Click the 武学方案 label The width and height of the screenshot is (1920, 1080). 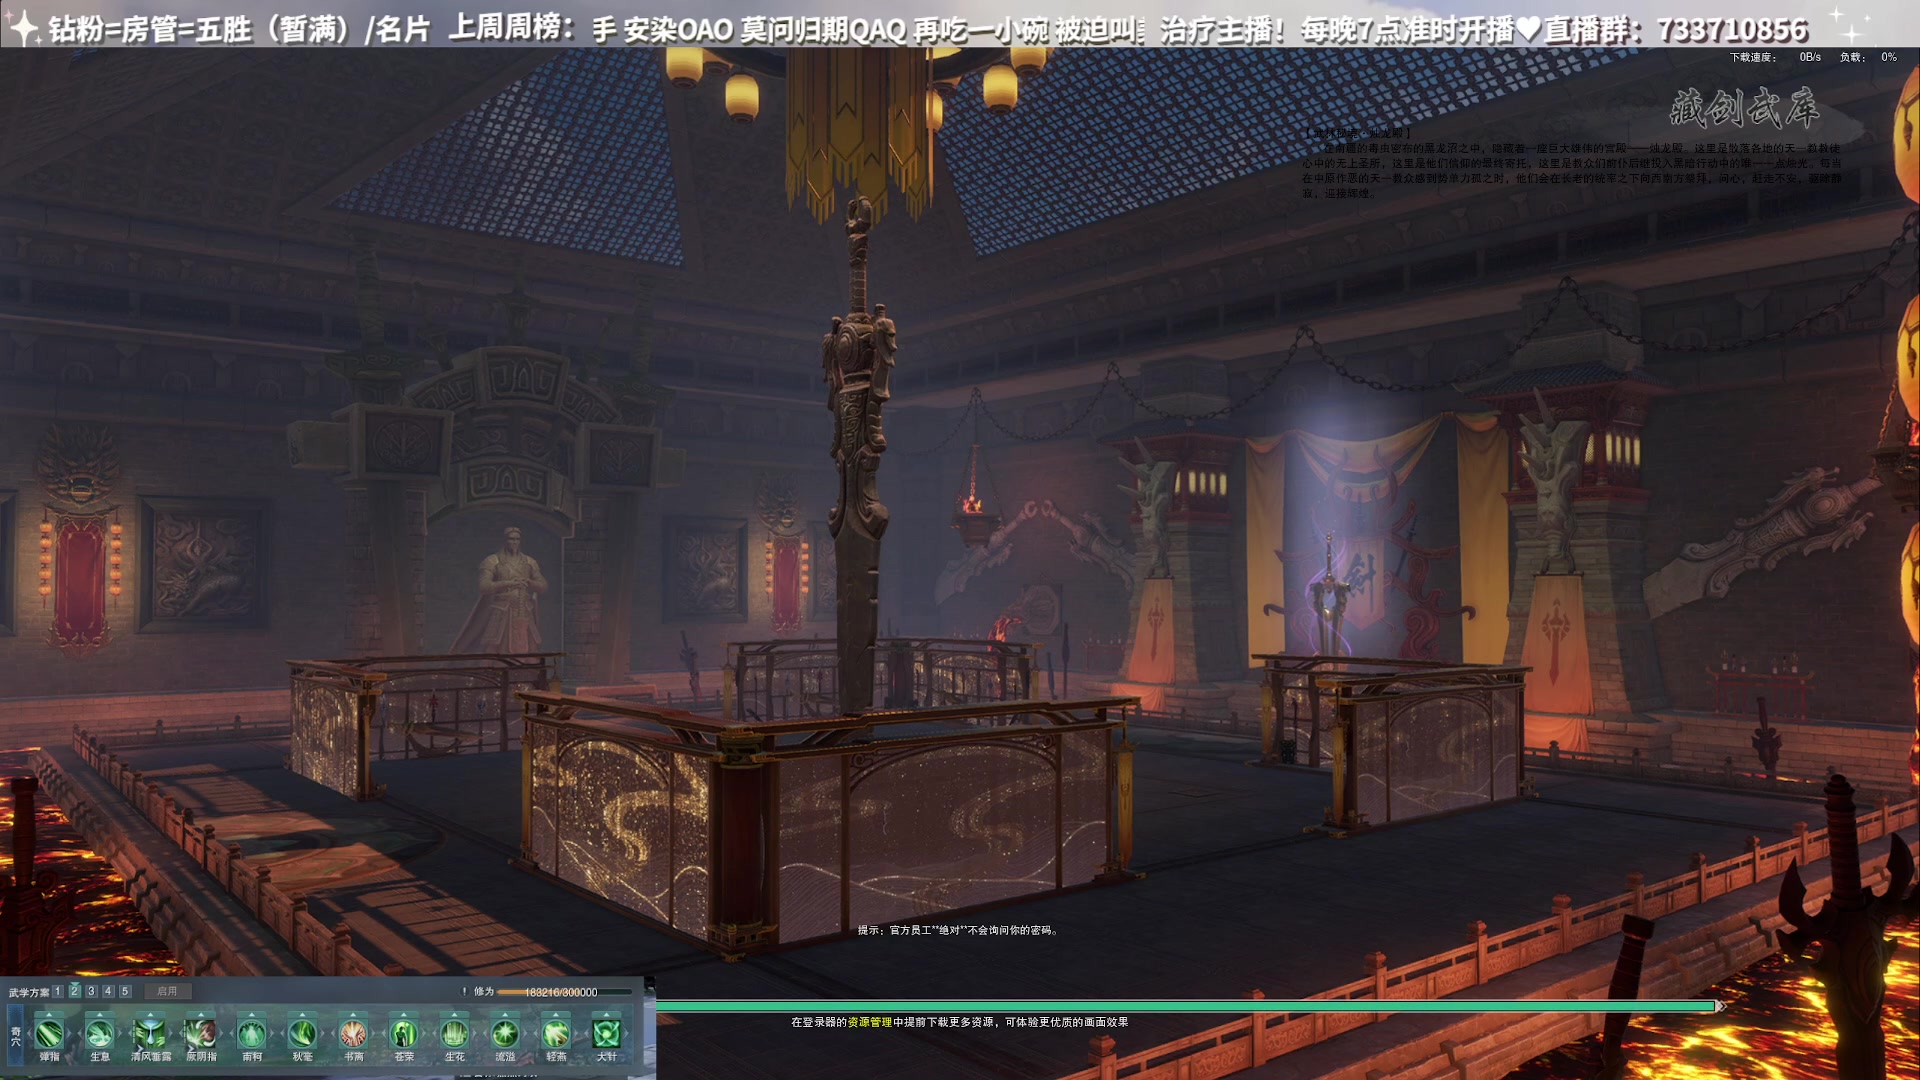(x=29, y=992)
